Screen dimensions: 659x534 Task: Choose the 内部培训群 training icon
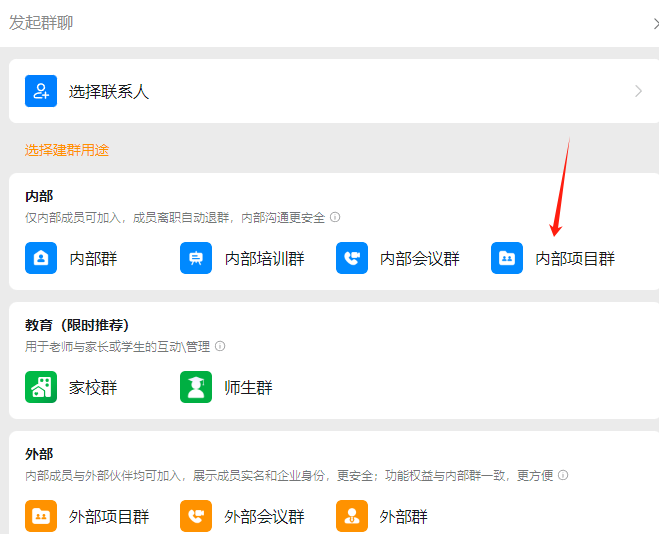coord(196,258)
